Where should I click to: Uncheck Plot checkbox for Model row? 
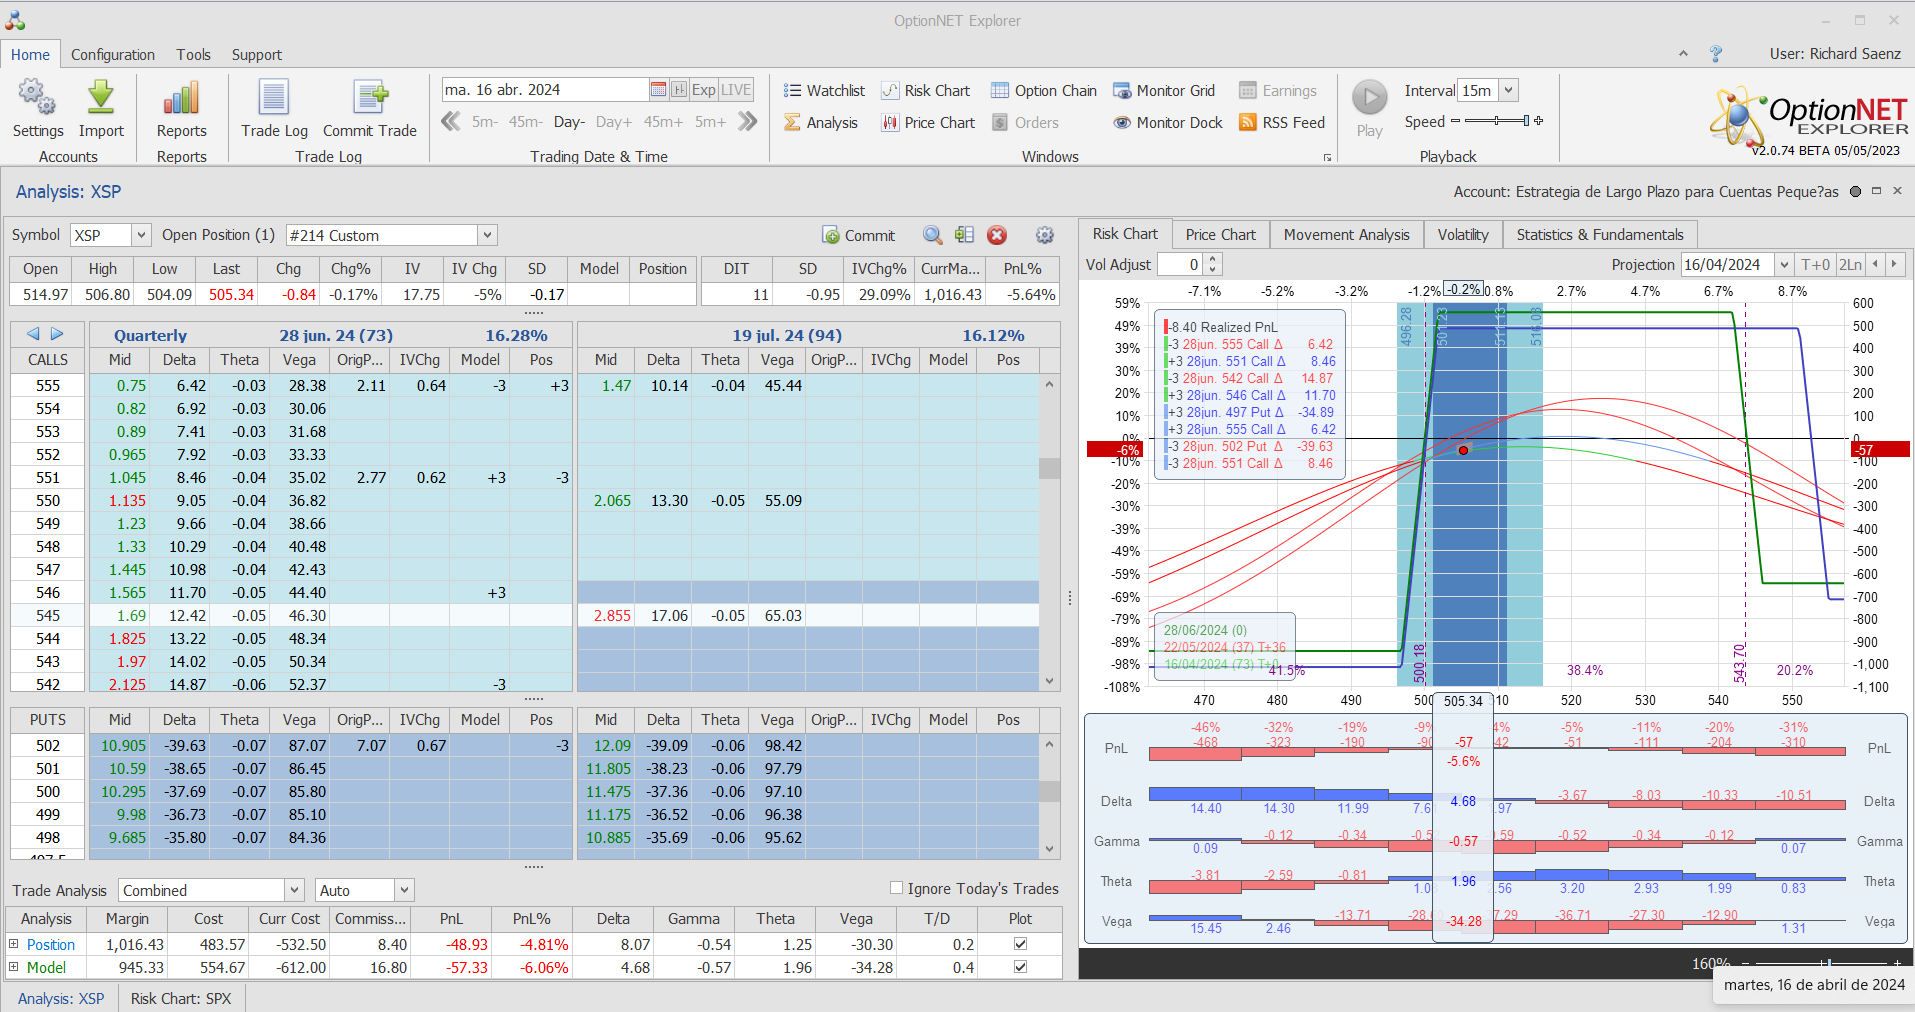coord(1020,967)
